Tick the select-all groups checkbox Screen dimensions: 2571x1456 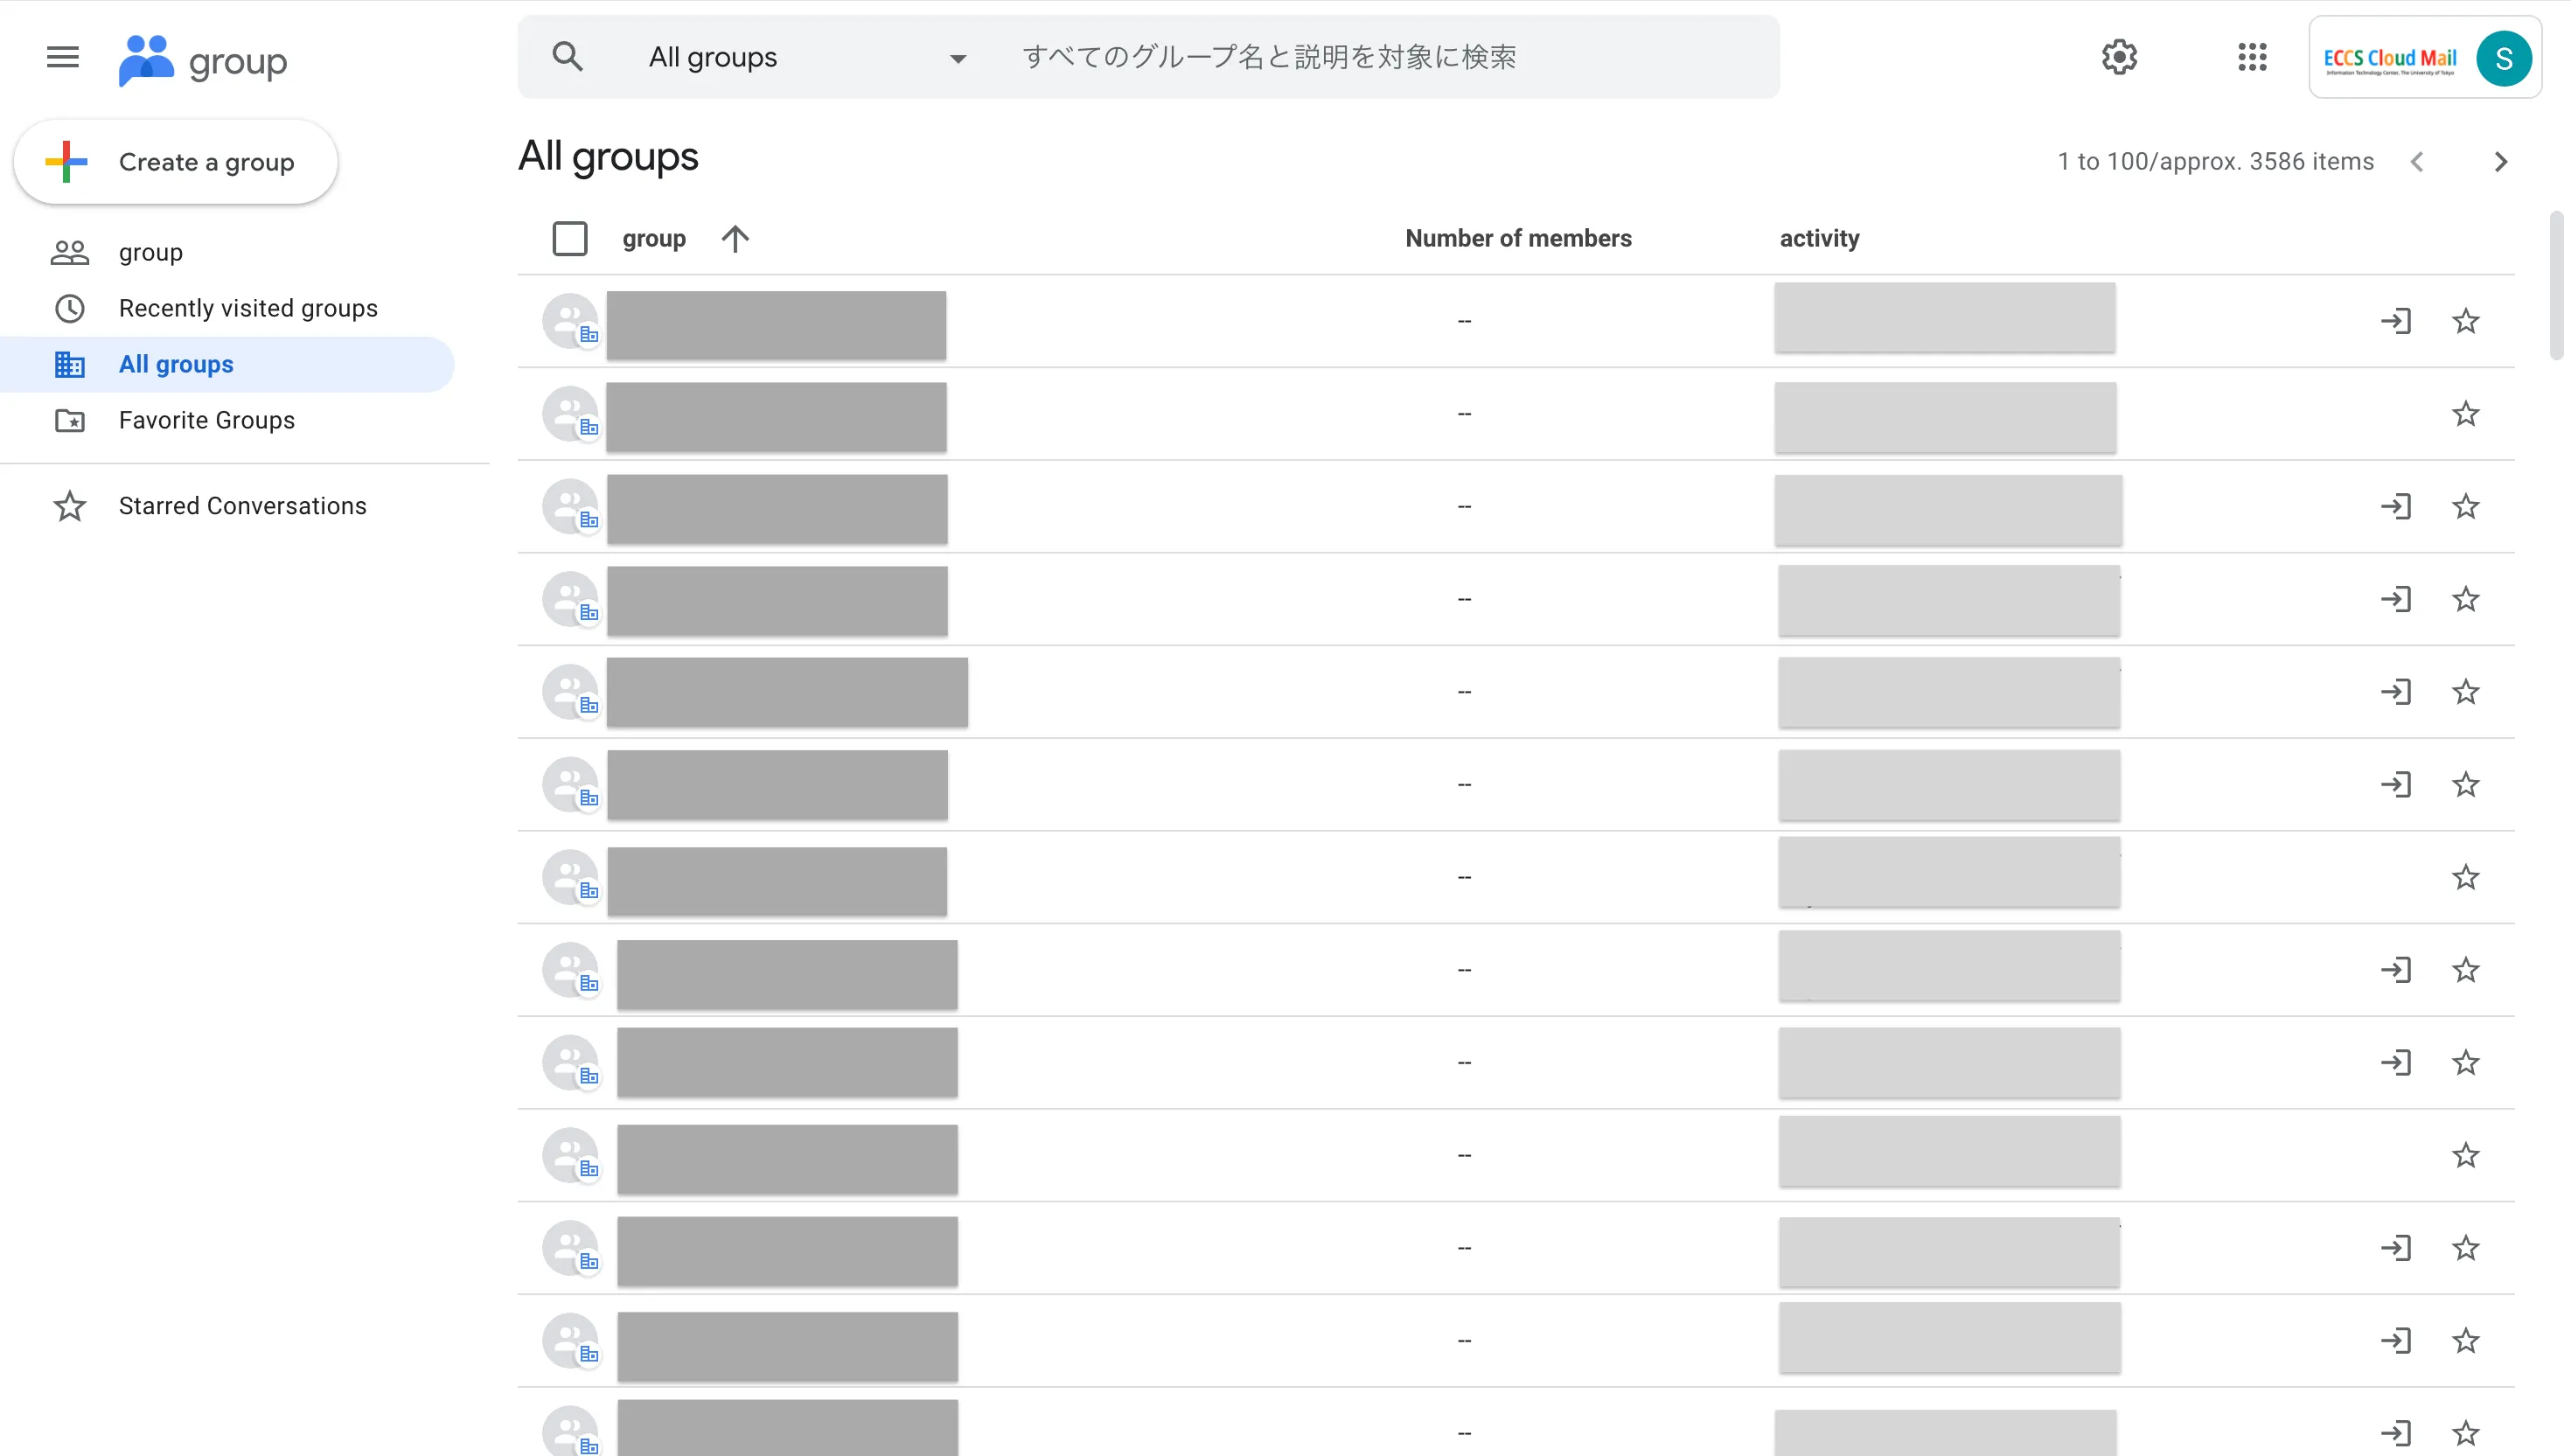point(570,239)
